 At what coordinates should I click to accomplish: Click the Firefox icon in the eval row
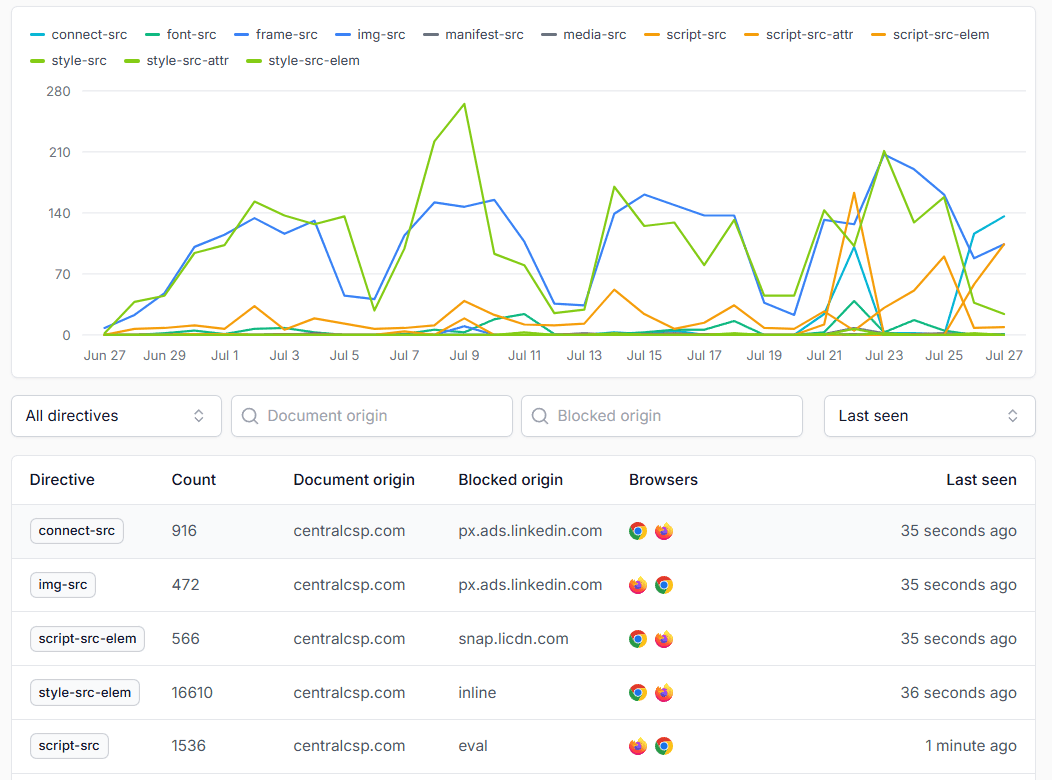(x=638, y=746)
